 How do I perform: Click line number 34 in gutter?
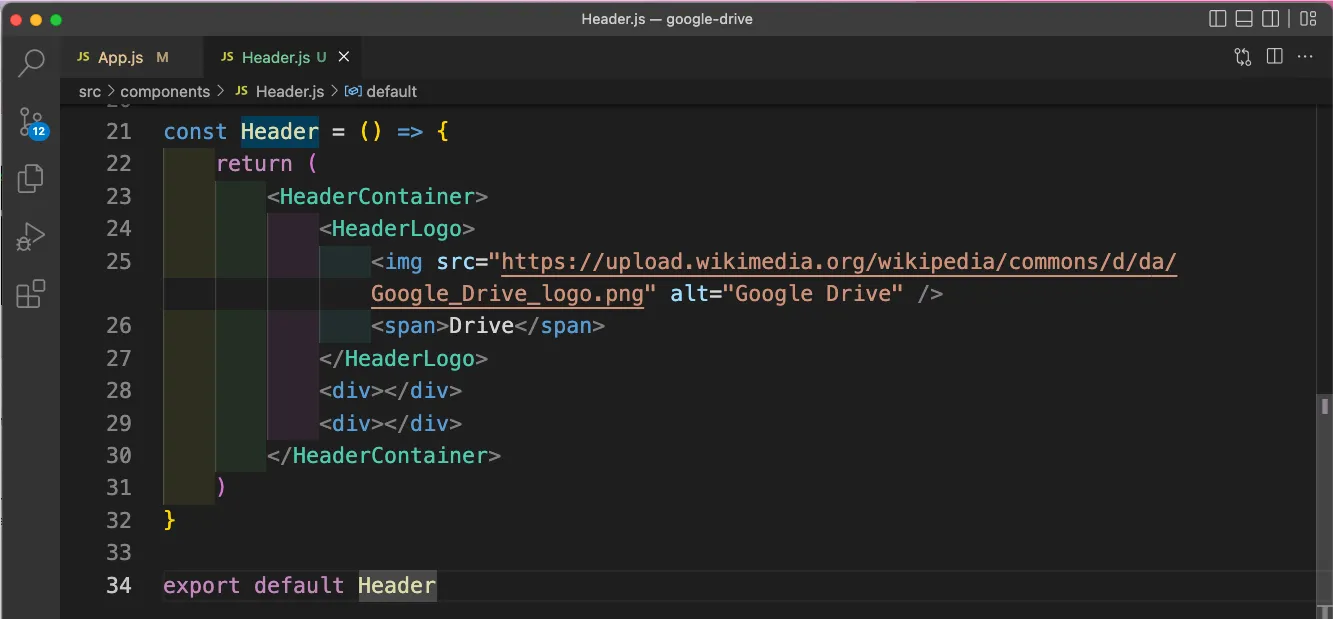(119, 585)
